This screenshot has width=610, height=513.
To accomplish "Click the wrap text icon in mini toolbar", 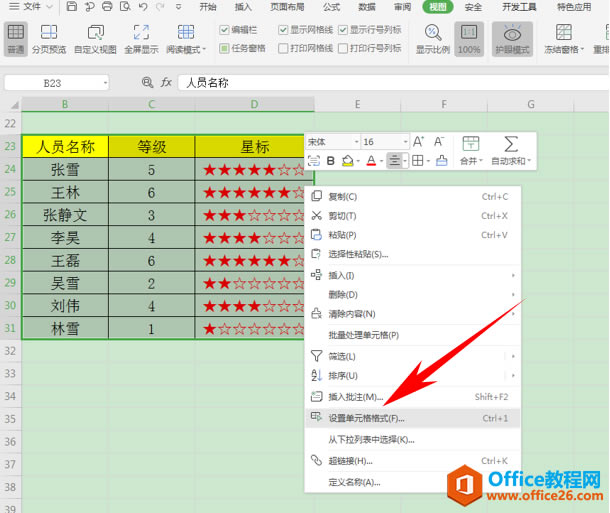I will coord(314,161).
